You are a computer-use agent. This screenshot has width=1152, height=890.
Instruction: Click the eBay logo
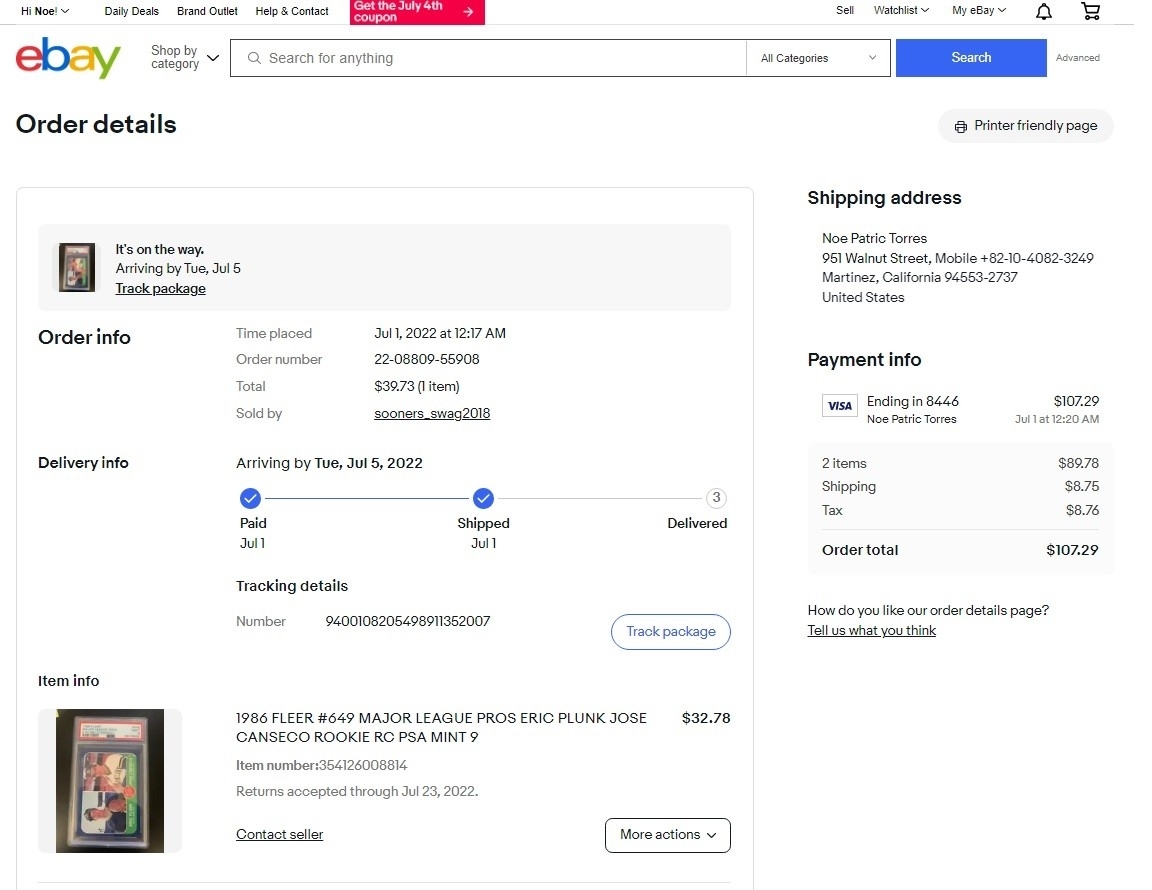coord(68,57)
